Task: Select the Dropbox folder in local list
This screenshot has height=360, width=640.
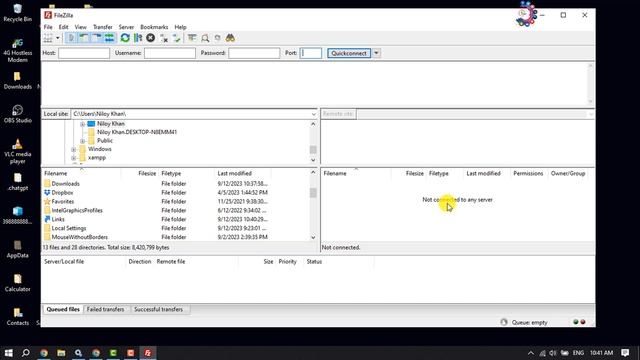Action: pos(62,192)
